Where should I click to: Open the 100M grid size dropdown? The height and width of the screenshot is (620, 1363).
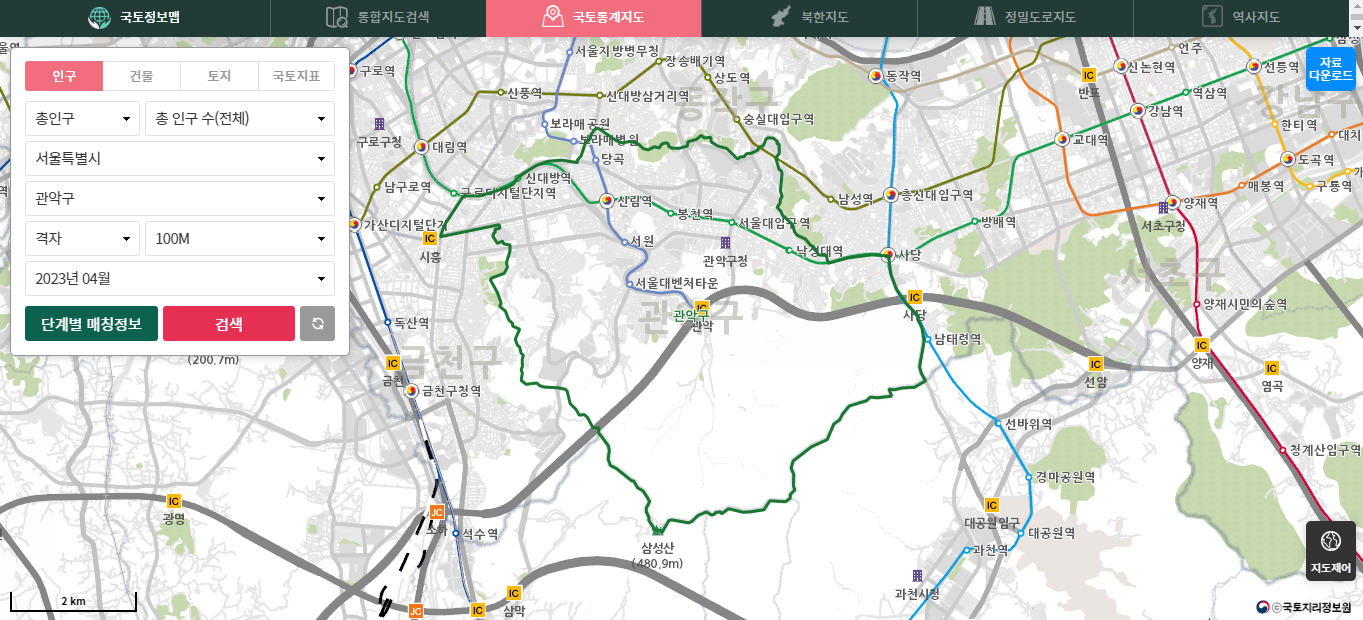pos(240,239)
